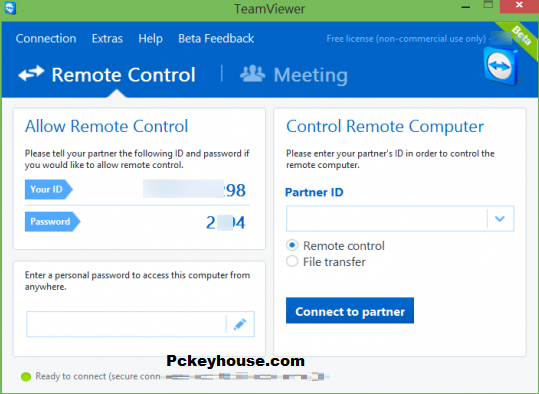This screenshot has height=394, width=539.
Task: Switch to the Remote Control tab
Action: pyautogui.click(x=107, y=75)
